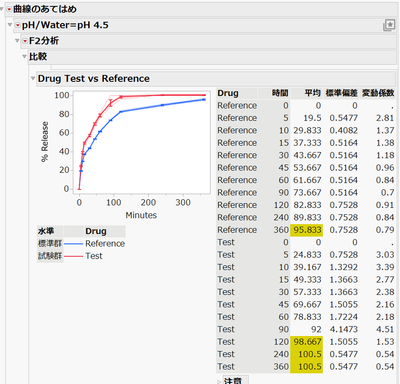Open the red triangle menu beside pH/Water=pH 4.5
The image size is (400, 384).
pyautogui.click(x=18, y=25)
